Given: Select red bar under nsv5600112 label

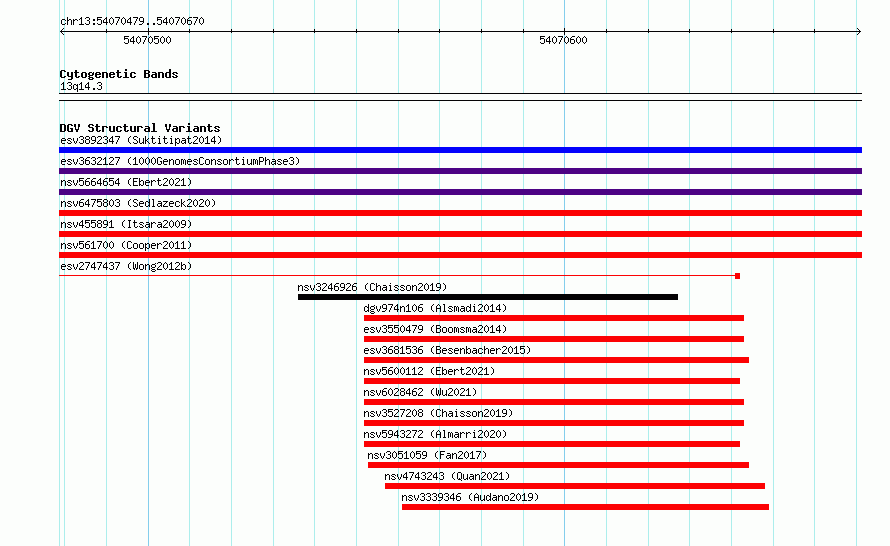Looking at the screenshot, I should click(x=552, y=381).
